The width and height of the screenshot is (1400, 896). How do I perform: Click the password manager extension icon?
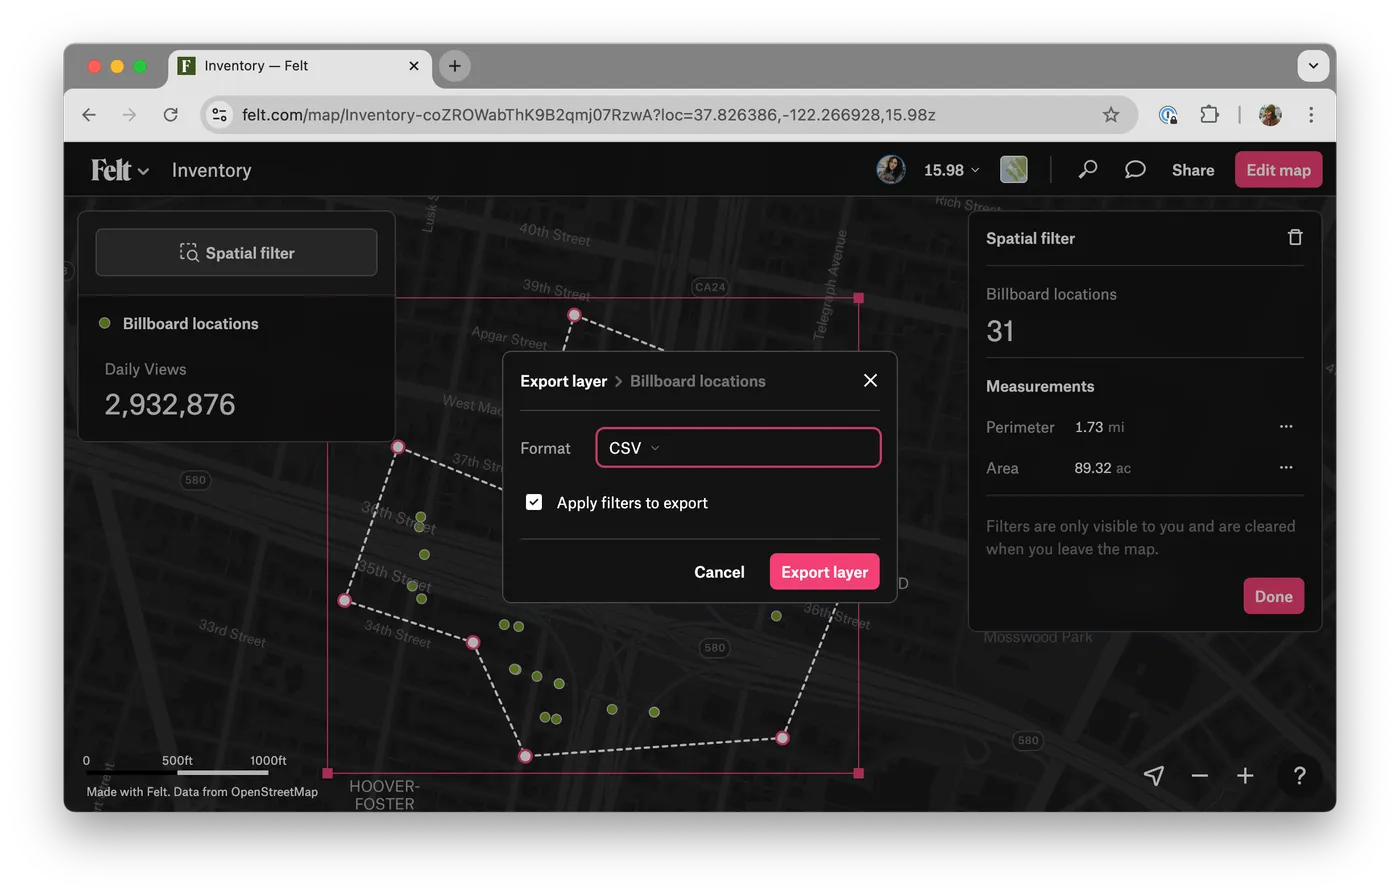[1168, 115]
